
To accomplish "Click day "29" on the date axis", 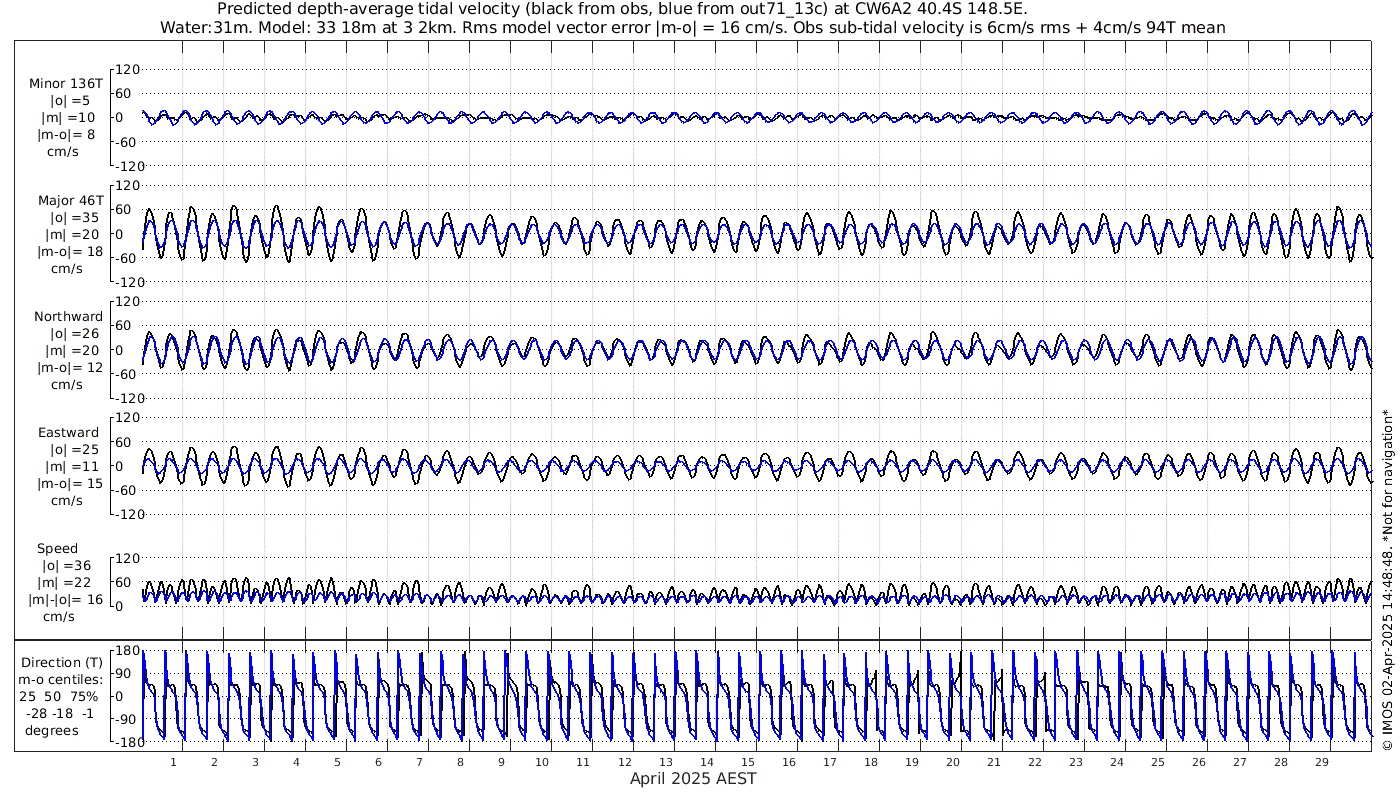I will pos(1321,762).
